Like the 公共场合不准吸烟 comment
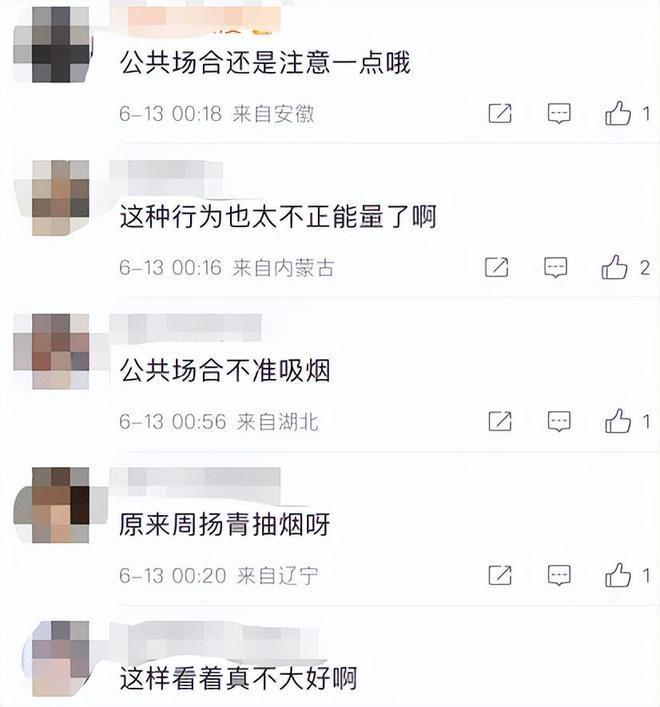 point(618,421)
